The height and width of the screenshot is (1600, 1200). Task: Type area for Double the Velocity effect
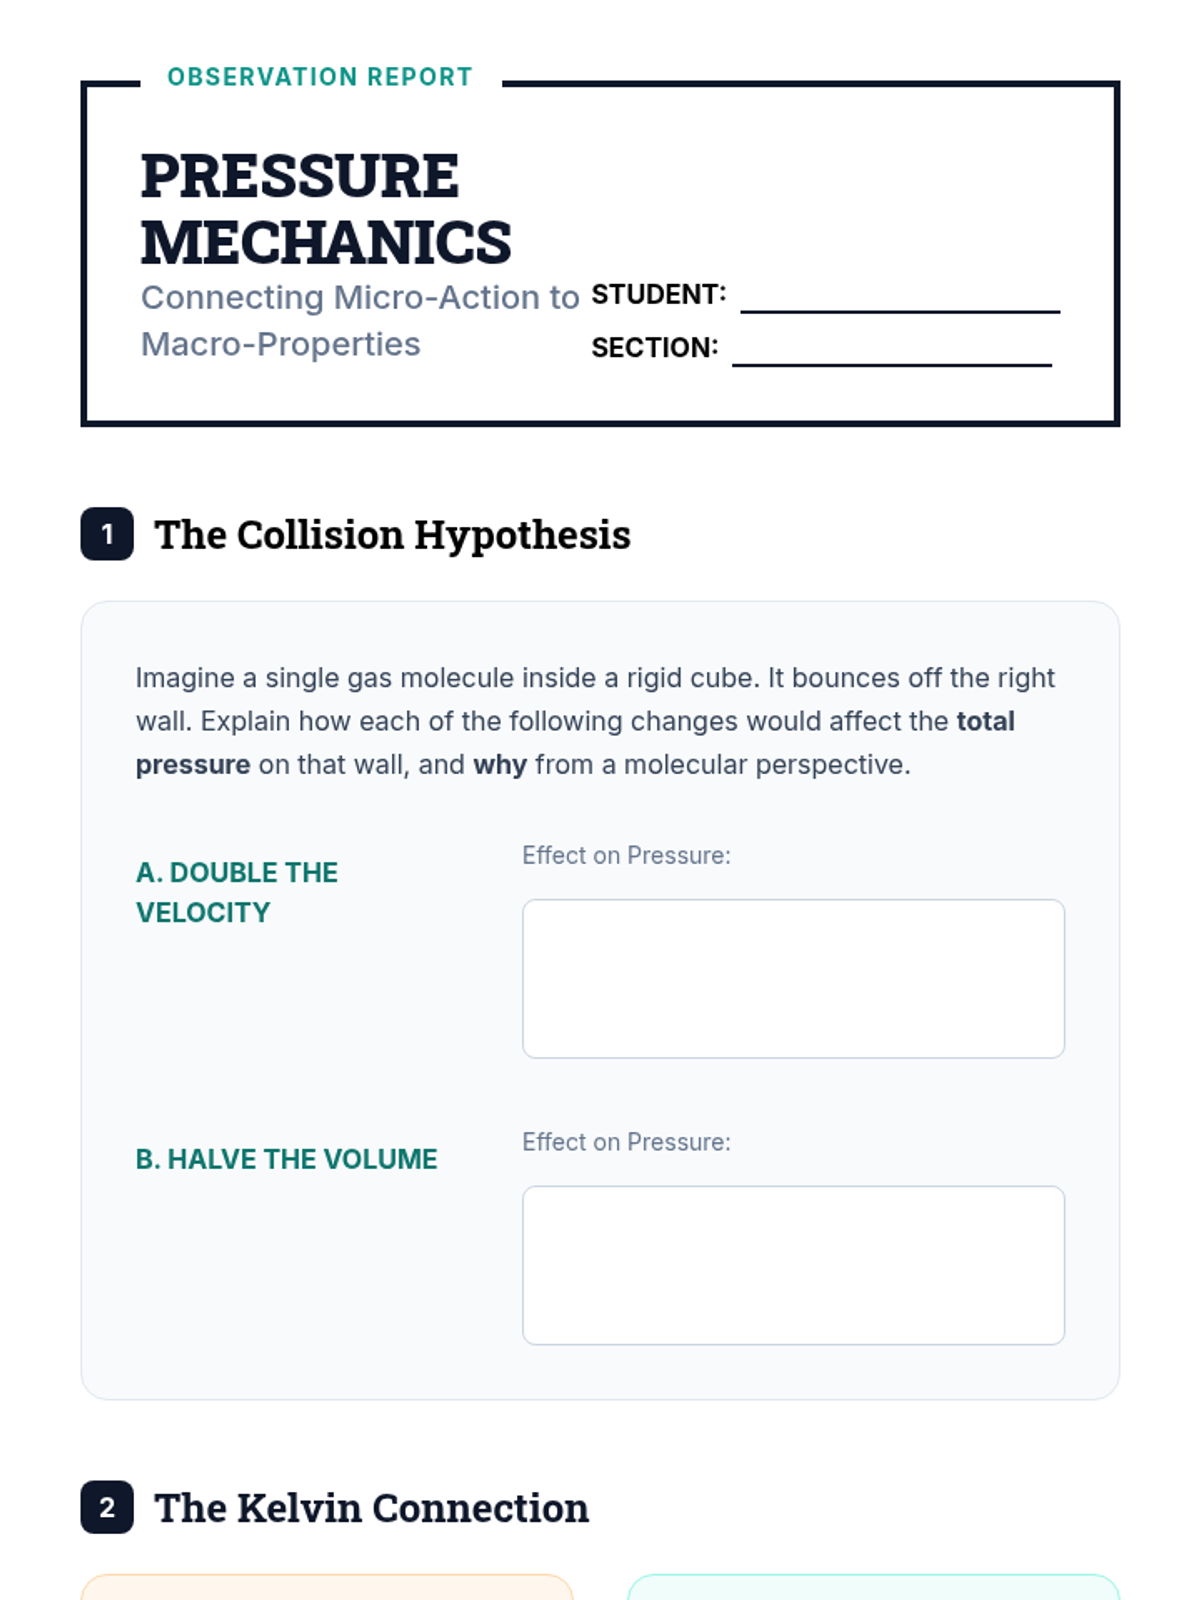(x=793, y=978)
